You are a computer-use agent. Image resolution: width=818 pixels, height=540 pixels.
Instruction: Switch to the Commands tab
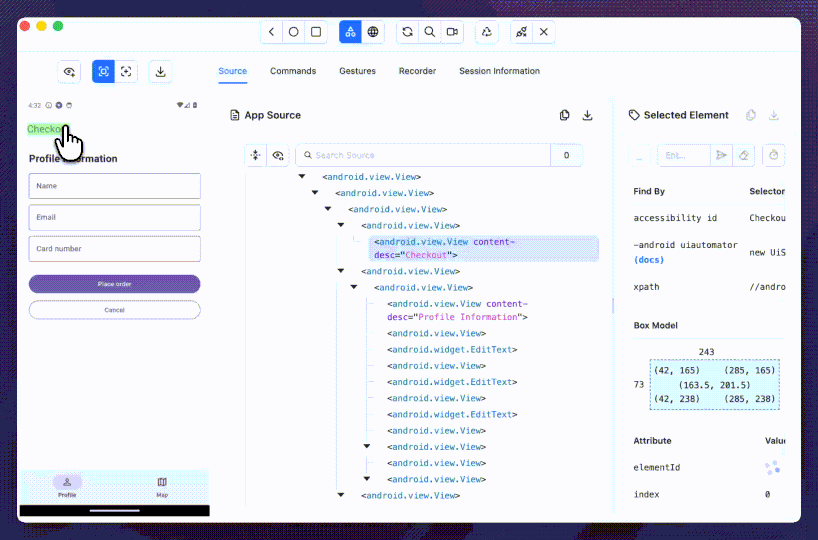[293, 71]
